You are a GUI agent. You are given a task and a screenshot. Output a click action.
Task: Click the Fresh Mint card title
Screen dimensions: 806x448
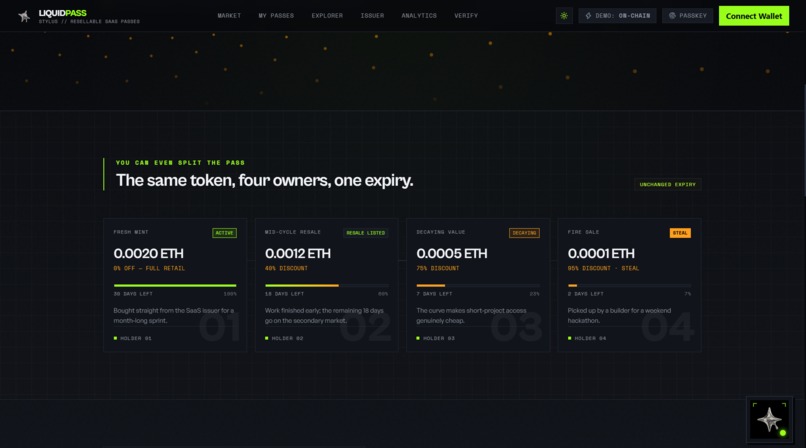click(x=131, y=232)
